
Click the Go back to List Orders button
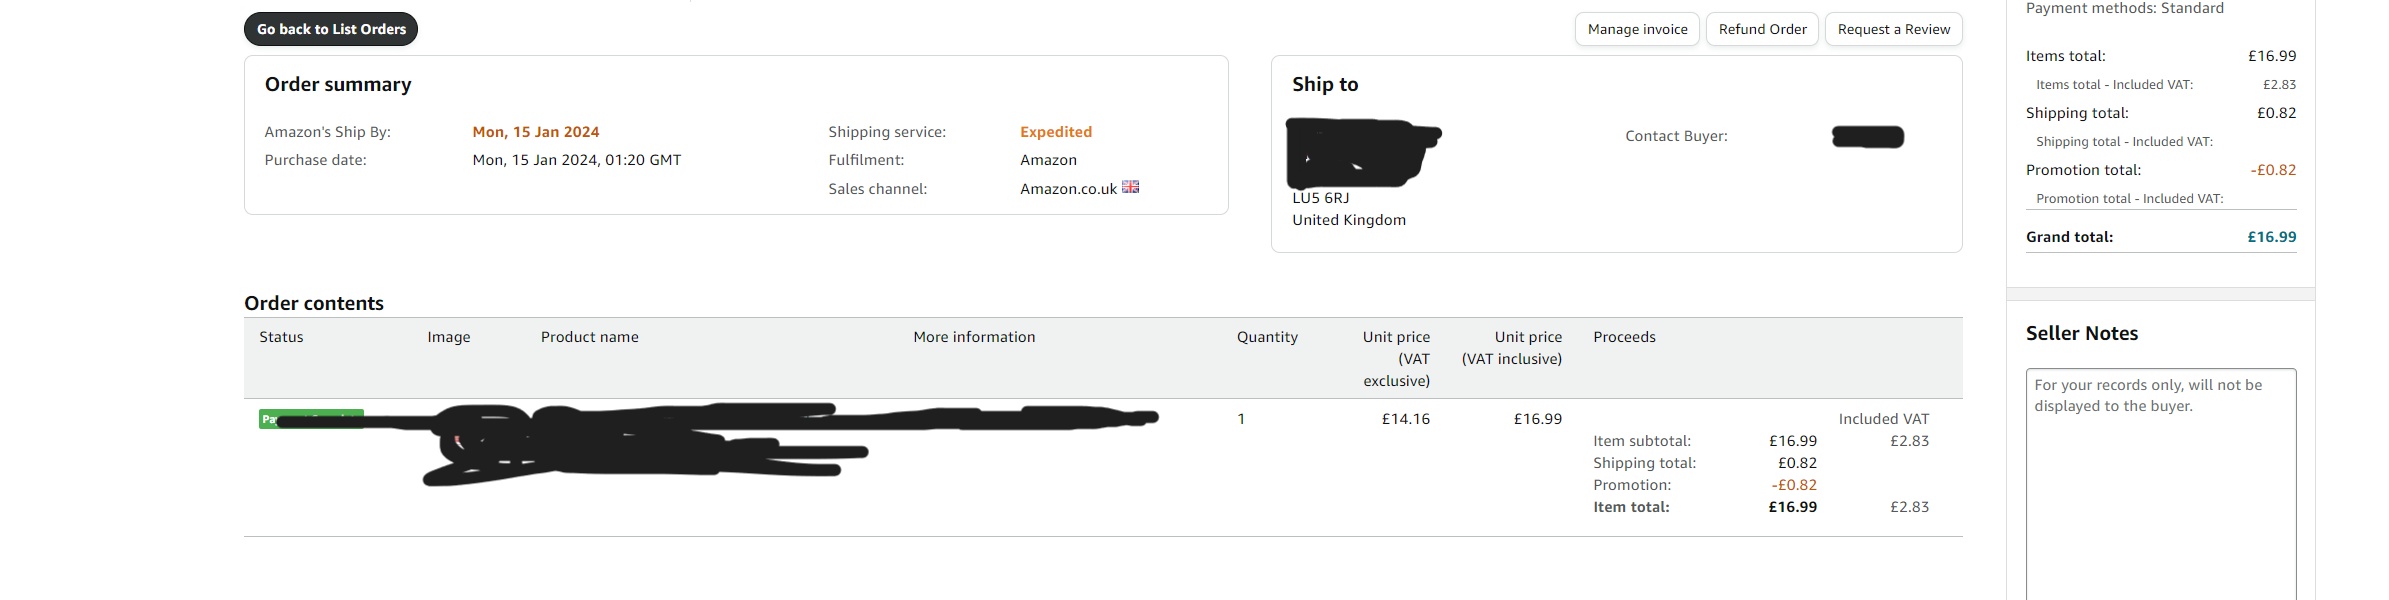tap(331, 29)
